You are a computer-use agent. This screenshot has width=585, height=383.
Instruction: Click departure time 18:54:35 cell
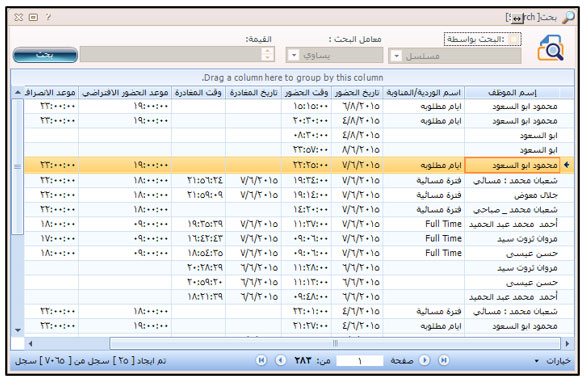198,253
